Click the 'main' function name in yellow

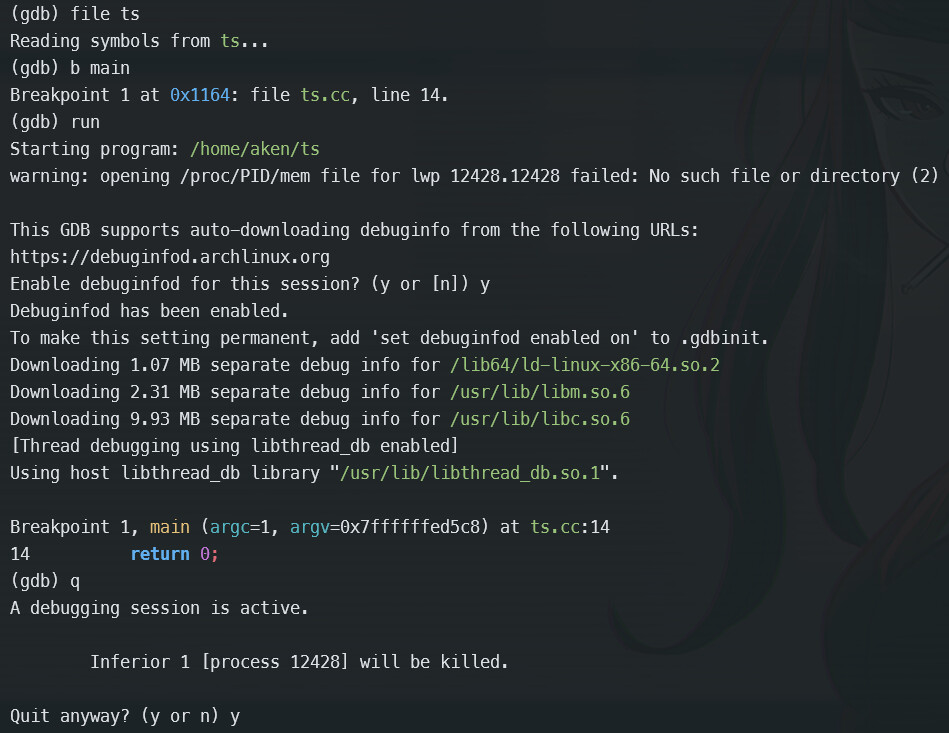(169, 527)
